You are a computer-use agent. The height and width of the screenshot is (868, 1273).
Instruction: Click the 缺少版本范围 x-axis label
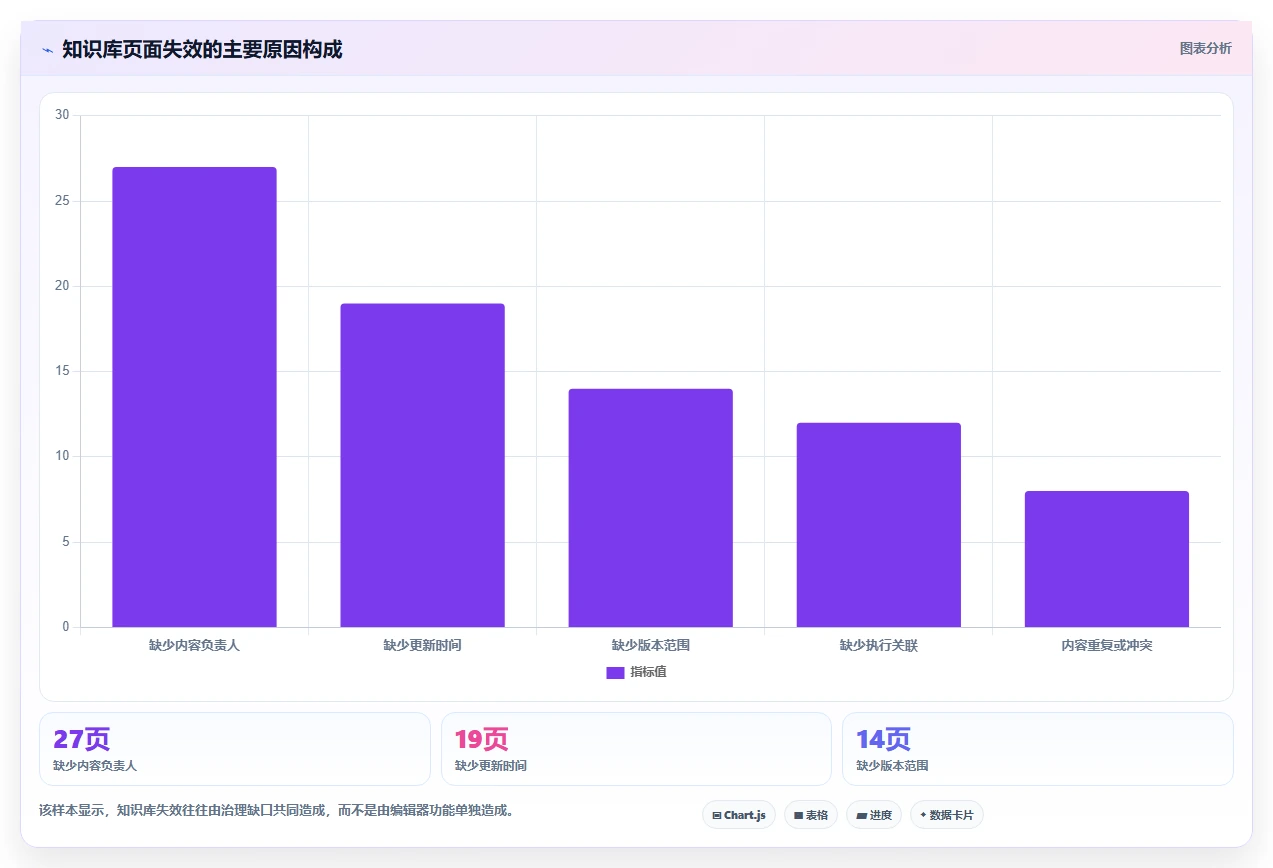click(x=650, y=646)
